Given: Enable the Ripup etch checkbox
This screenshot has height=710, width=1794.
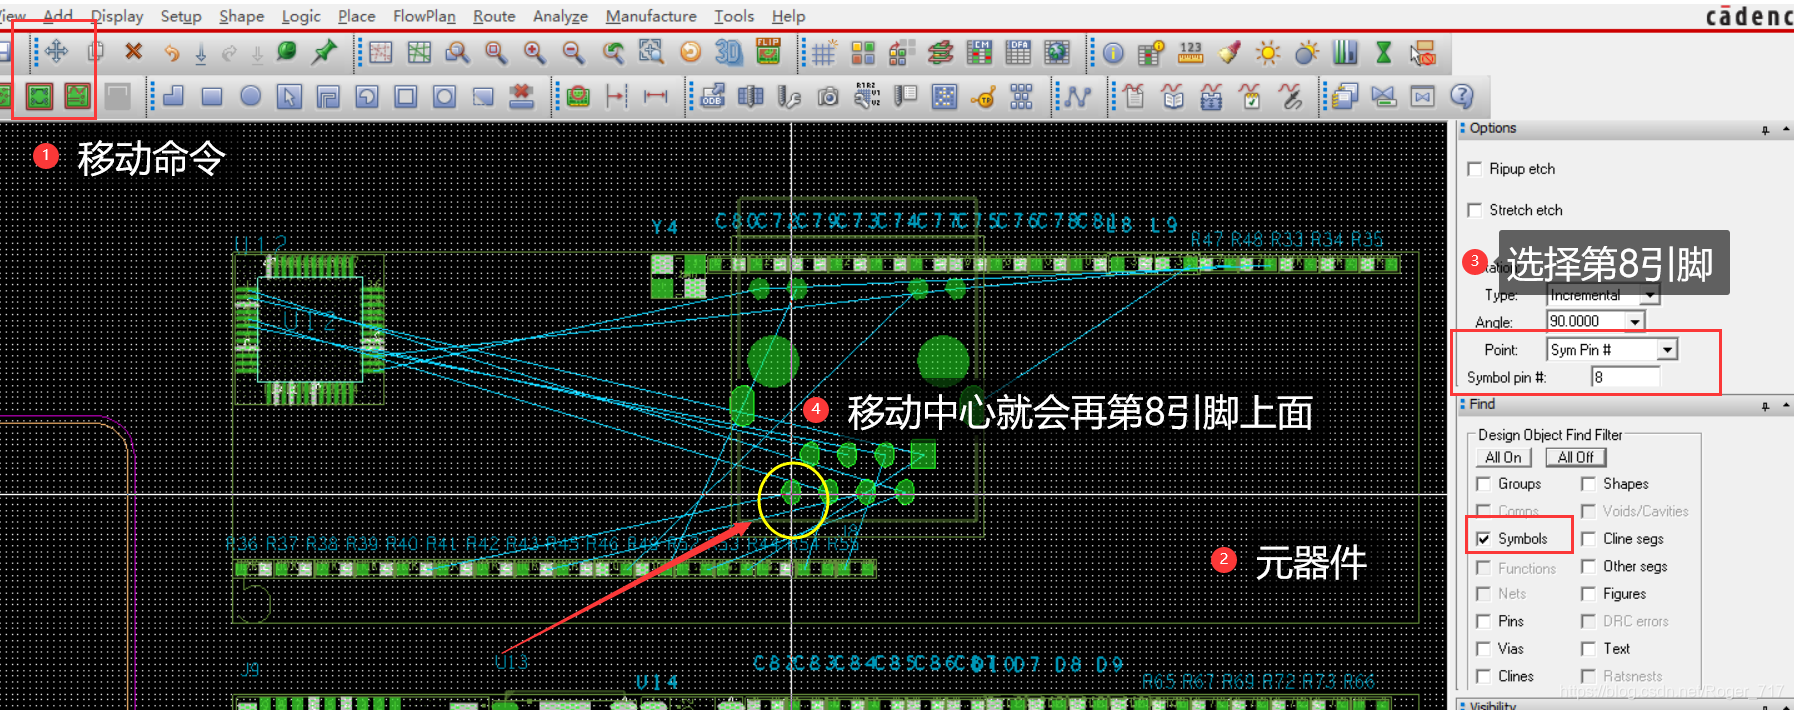Looking at the screenshot, I should (1474, 169).
